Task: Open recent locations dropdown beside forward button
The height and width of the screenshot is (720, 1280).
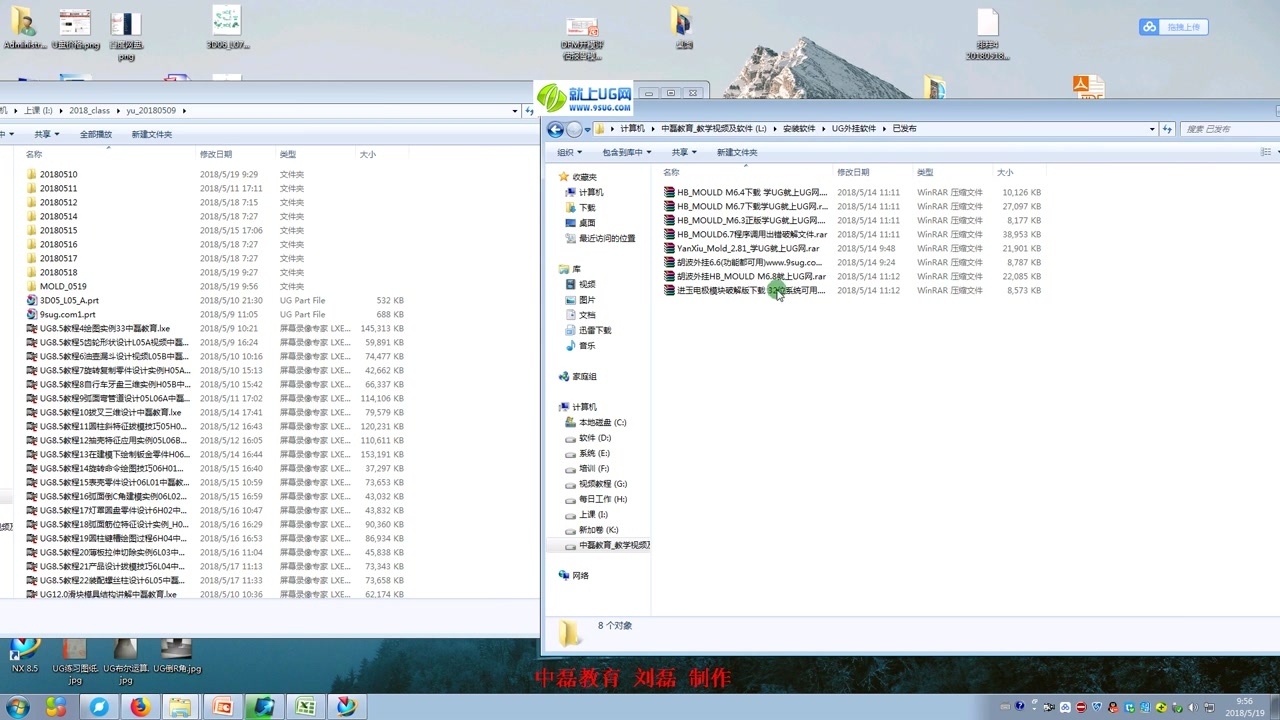Action: [x=587, y=129]
